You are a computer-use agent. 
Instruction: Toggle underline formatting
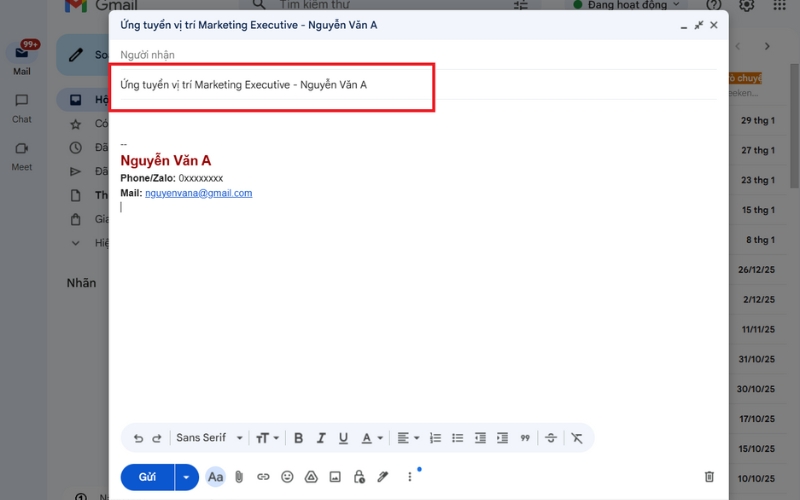point(343,438)
